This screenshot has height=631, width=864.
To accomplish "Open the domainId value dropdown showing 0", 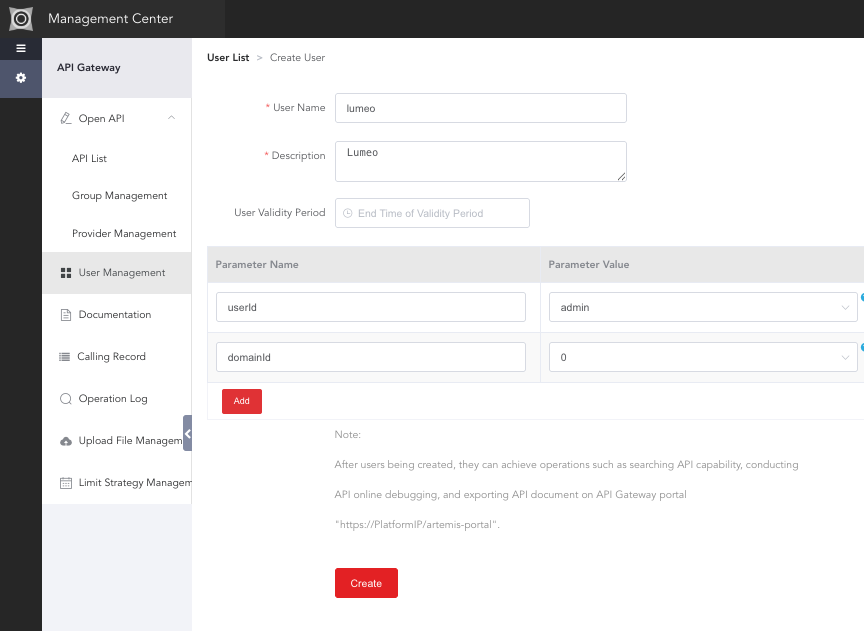I will coord(703,357).
